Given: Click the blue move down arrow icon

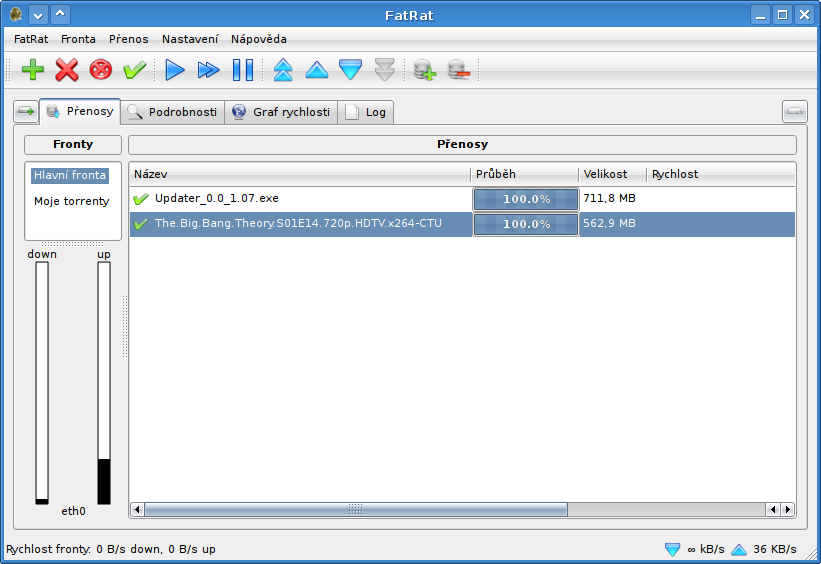Looking at the screenshot, I should (x=350, y=69).
